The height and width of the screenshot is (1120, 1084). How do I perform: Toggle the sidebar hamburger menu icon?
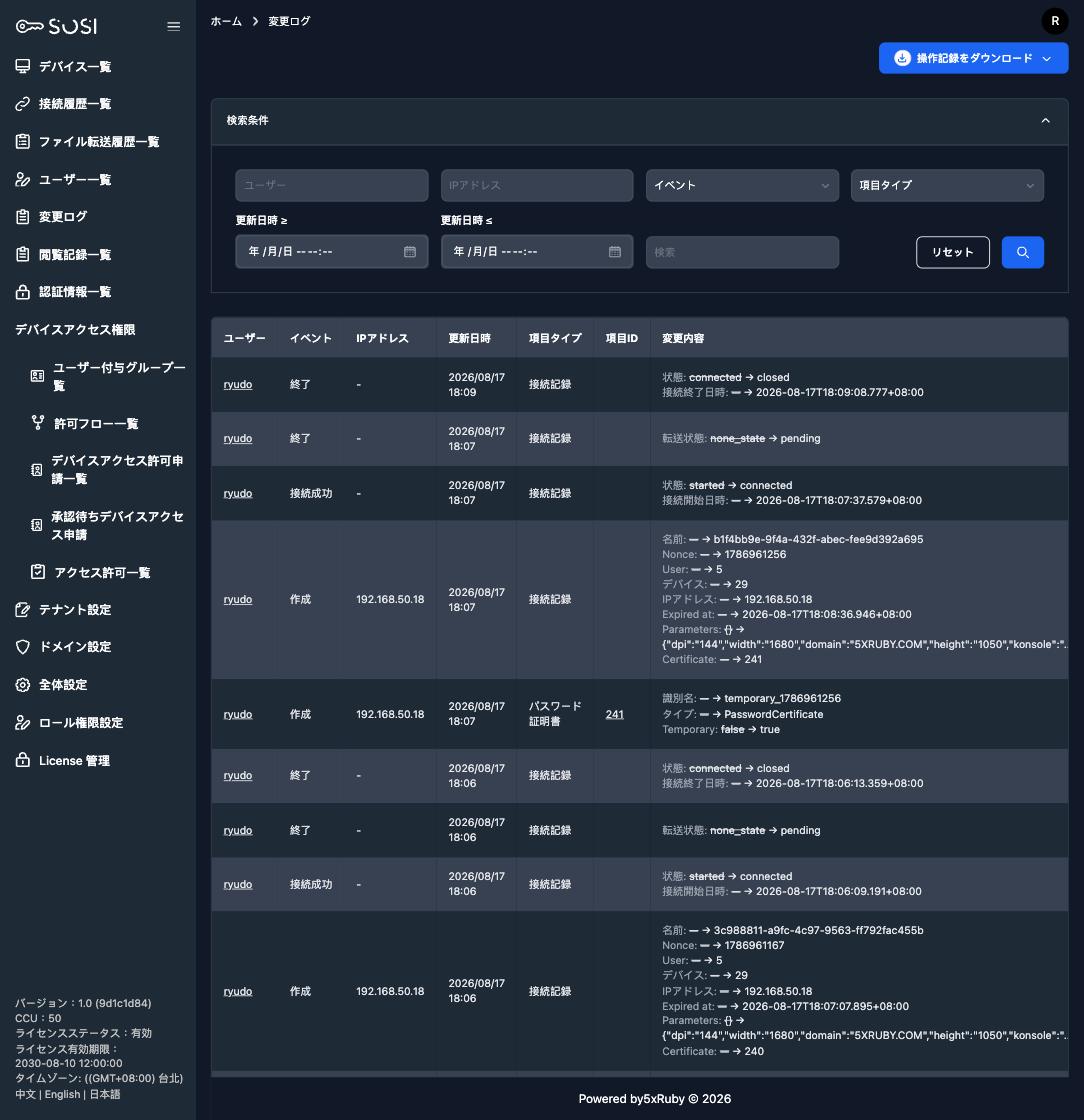point(174,26)
